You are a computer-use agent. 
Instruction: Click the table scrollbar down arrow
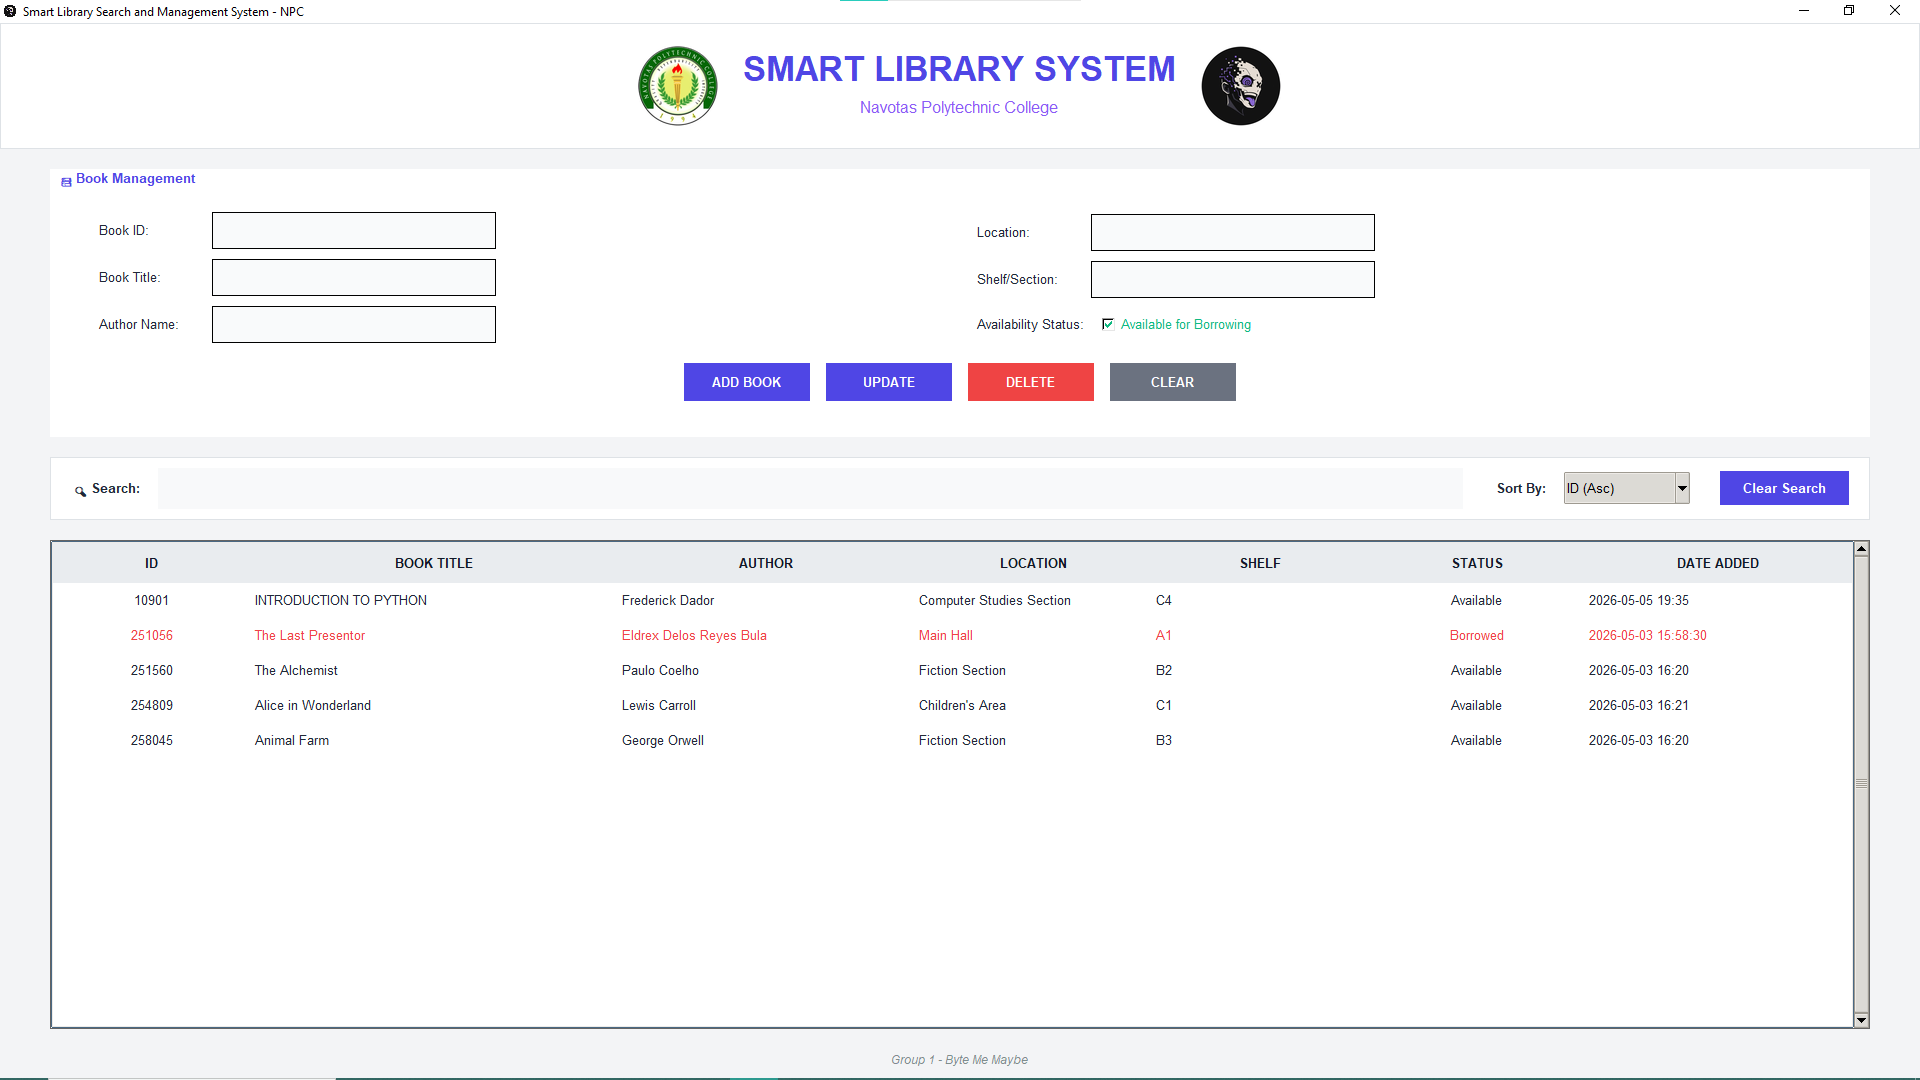pyautogui.click(x=1861, y=1020)
